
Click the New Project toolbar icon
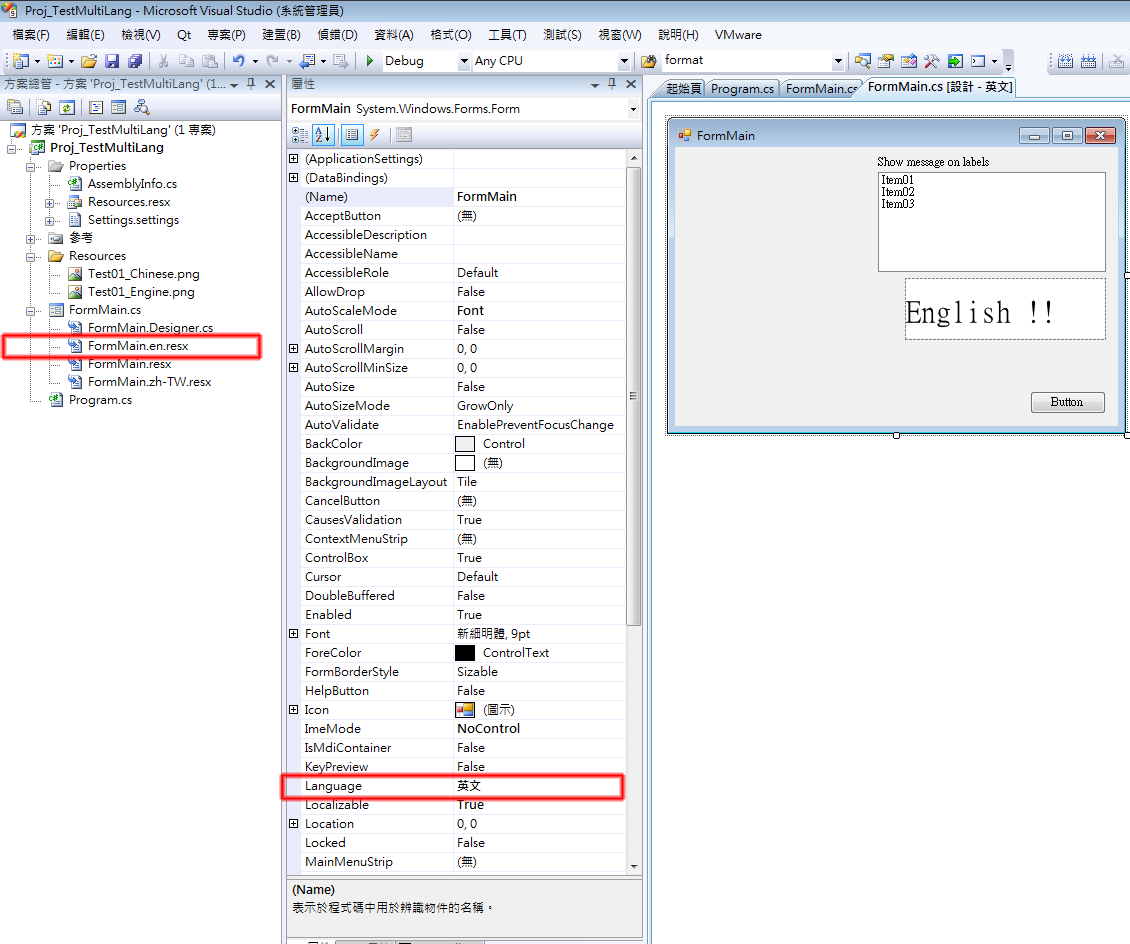(x=21, y=61)
